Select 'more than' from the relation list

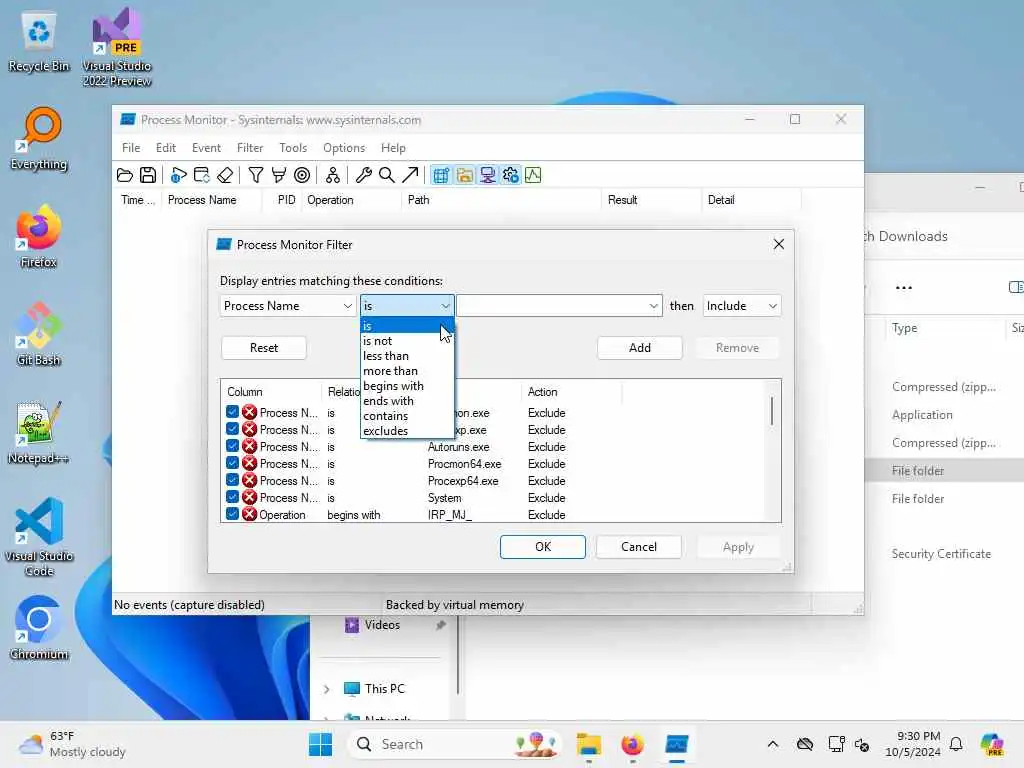point(406,371)
